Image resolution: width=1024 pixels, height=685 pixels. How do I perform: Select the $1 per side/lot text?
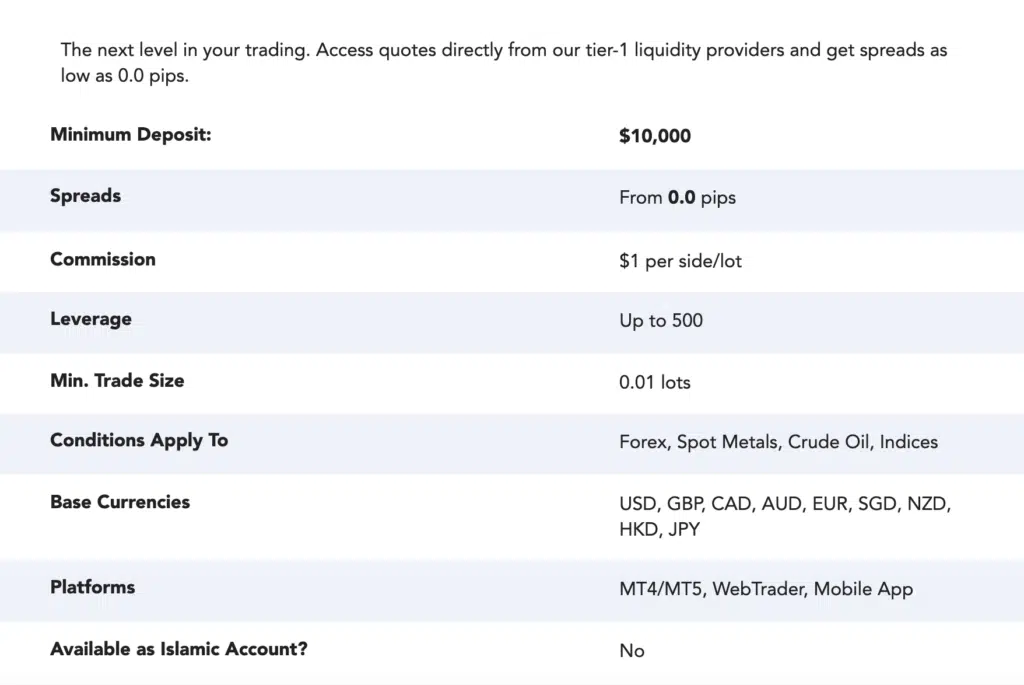680,261
